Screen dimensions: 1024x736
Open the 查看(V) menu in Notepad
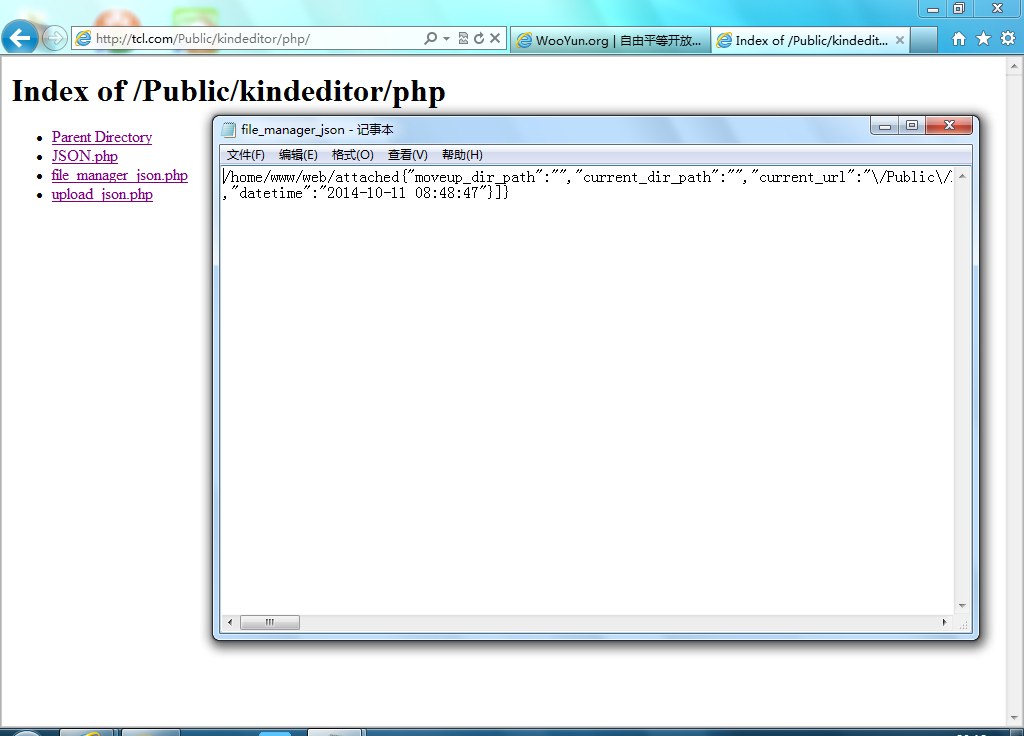(x=408, y=155)
